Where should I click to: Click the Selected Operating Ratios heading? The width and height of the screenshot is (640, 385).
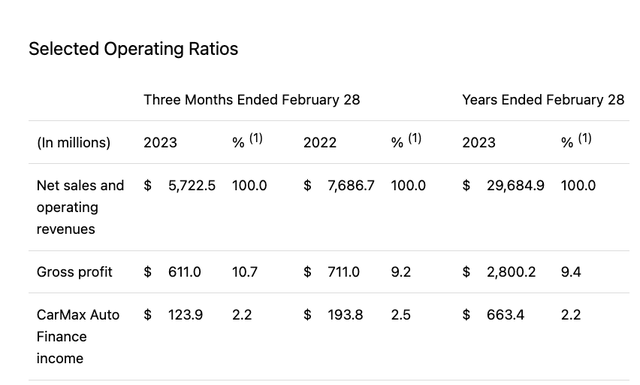(x=133, y=49)
